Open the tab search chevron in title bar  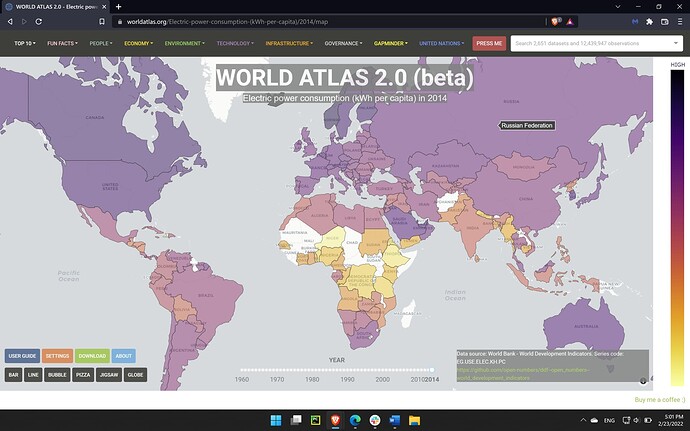[x=618, y=7]
